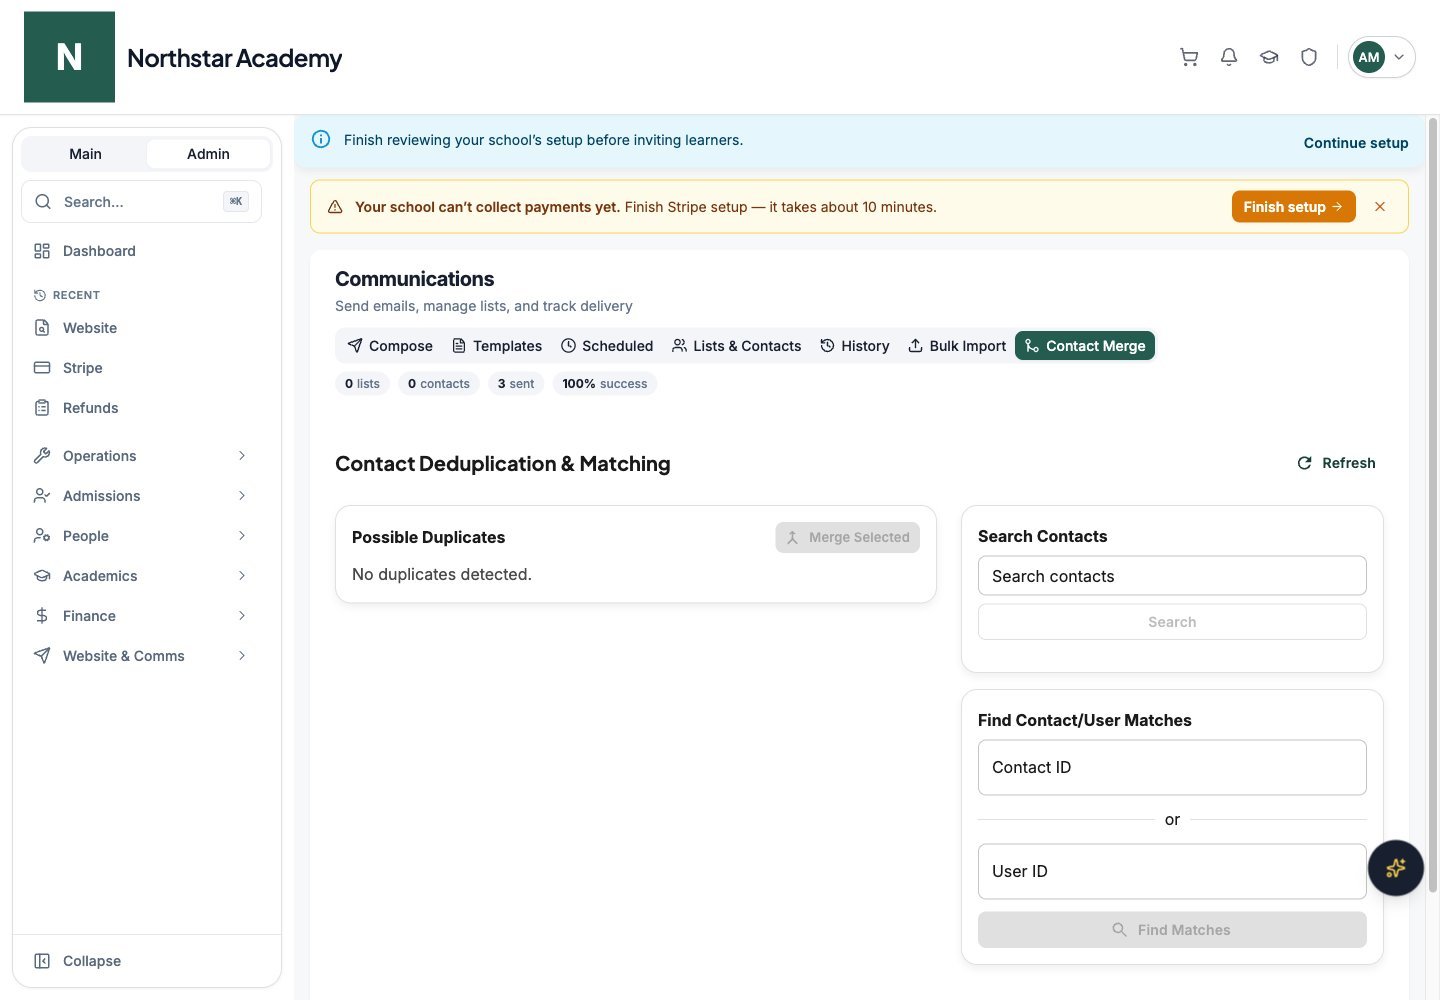Image resolution: width=1440 pixels, height=1000 pixels.
Task: Click the Find Matches button
Action: 1172,930
